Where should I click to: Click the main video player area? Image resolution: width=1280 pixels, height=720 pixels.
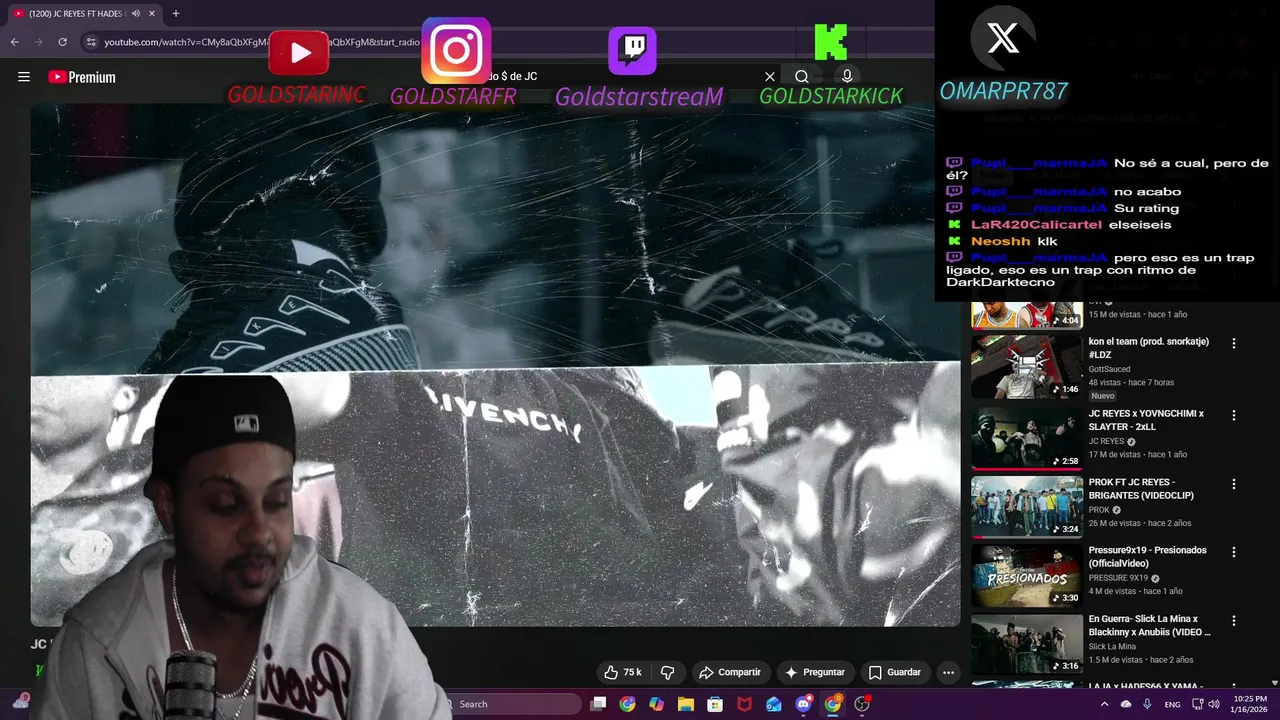(x=495, y=365)
